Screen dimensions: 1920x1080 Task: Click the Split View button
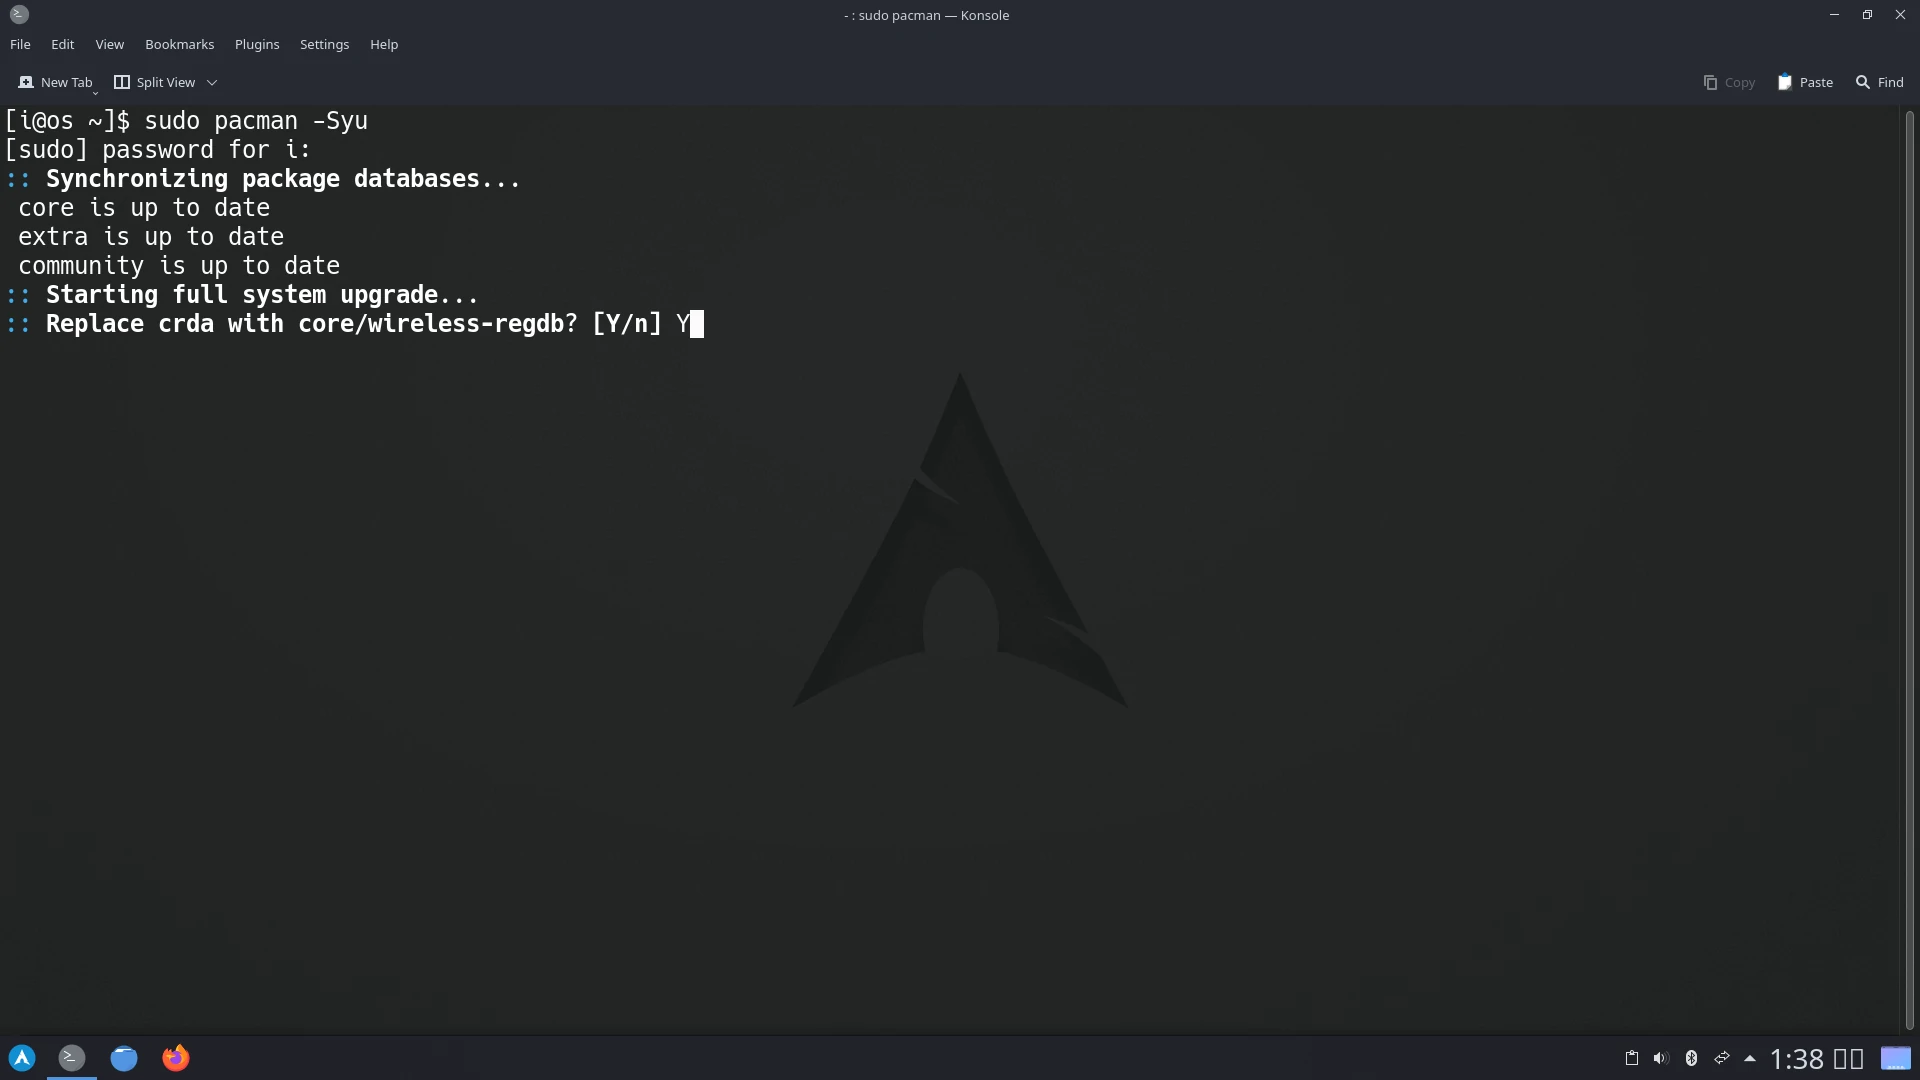coord(155,82)
